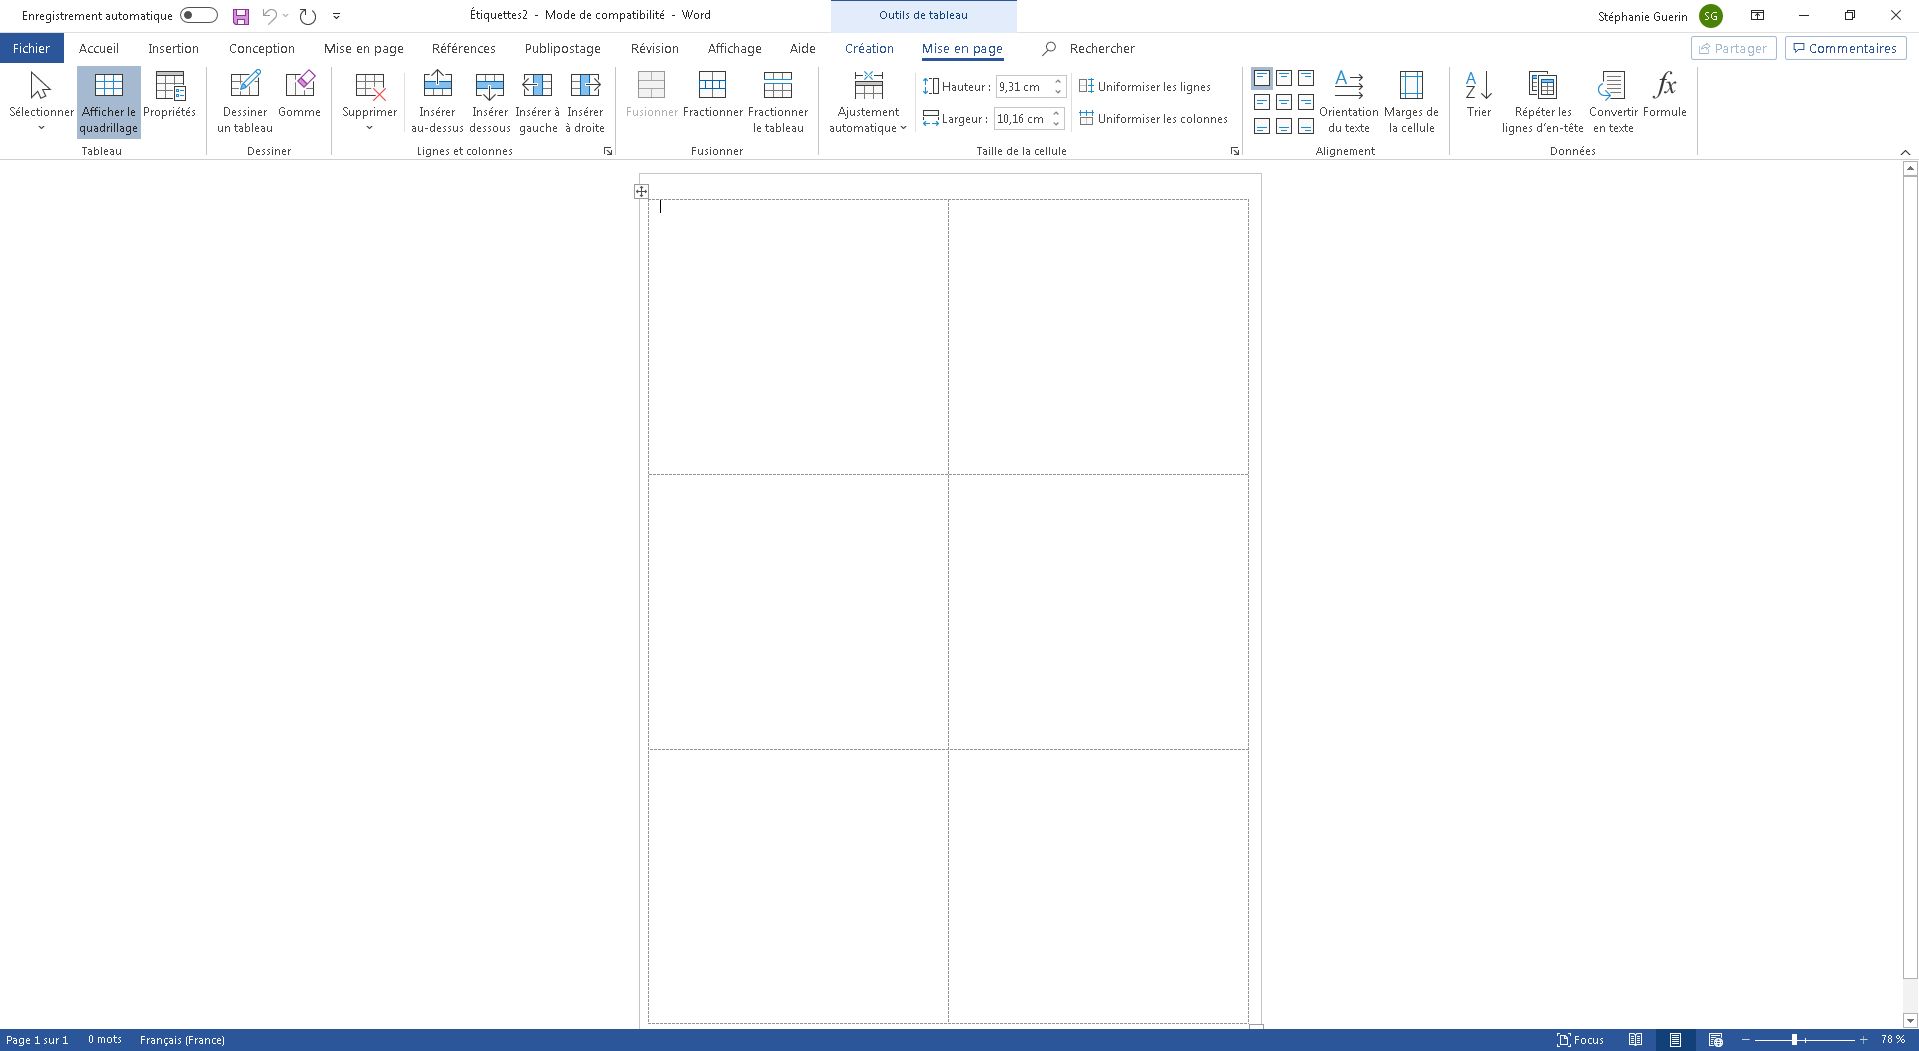Click Uniformiser les lignes button

(x=1145, y=87)
